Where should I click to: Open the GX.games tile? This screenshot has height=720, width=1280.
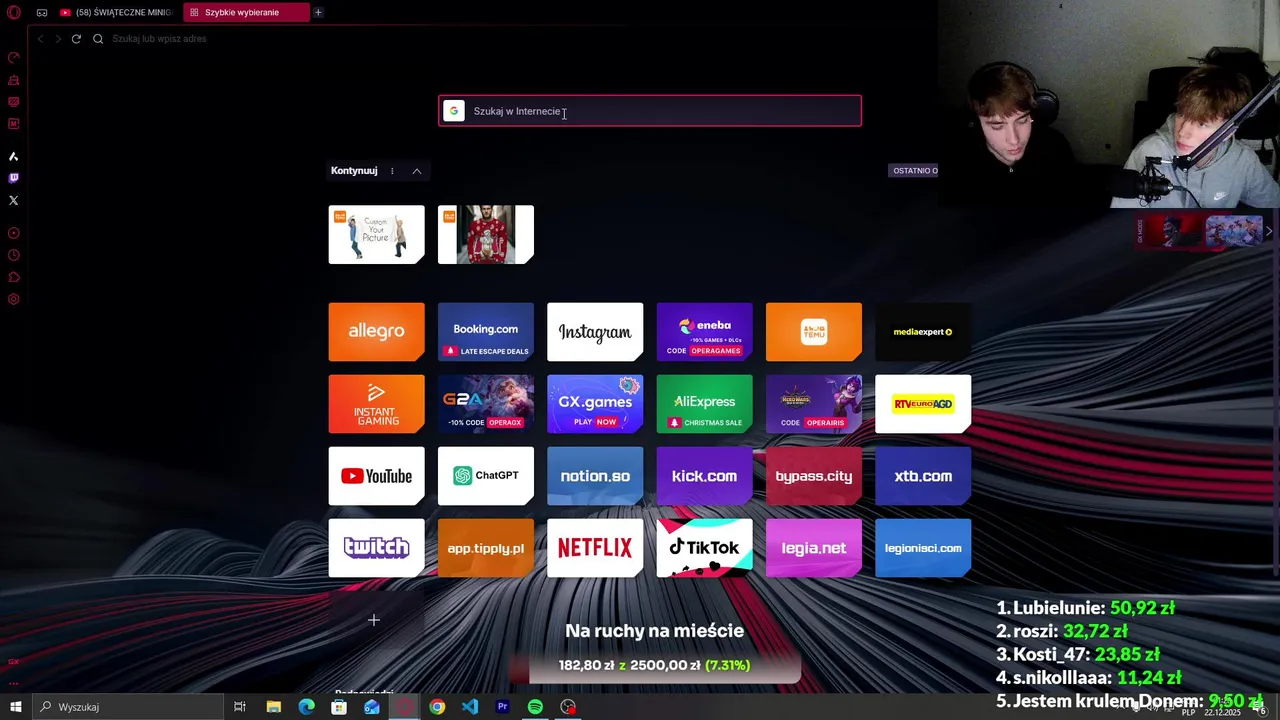[x=595, y=404]
